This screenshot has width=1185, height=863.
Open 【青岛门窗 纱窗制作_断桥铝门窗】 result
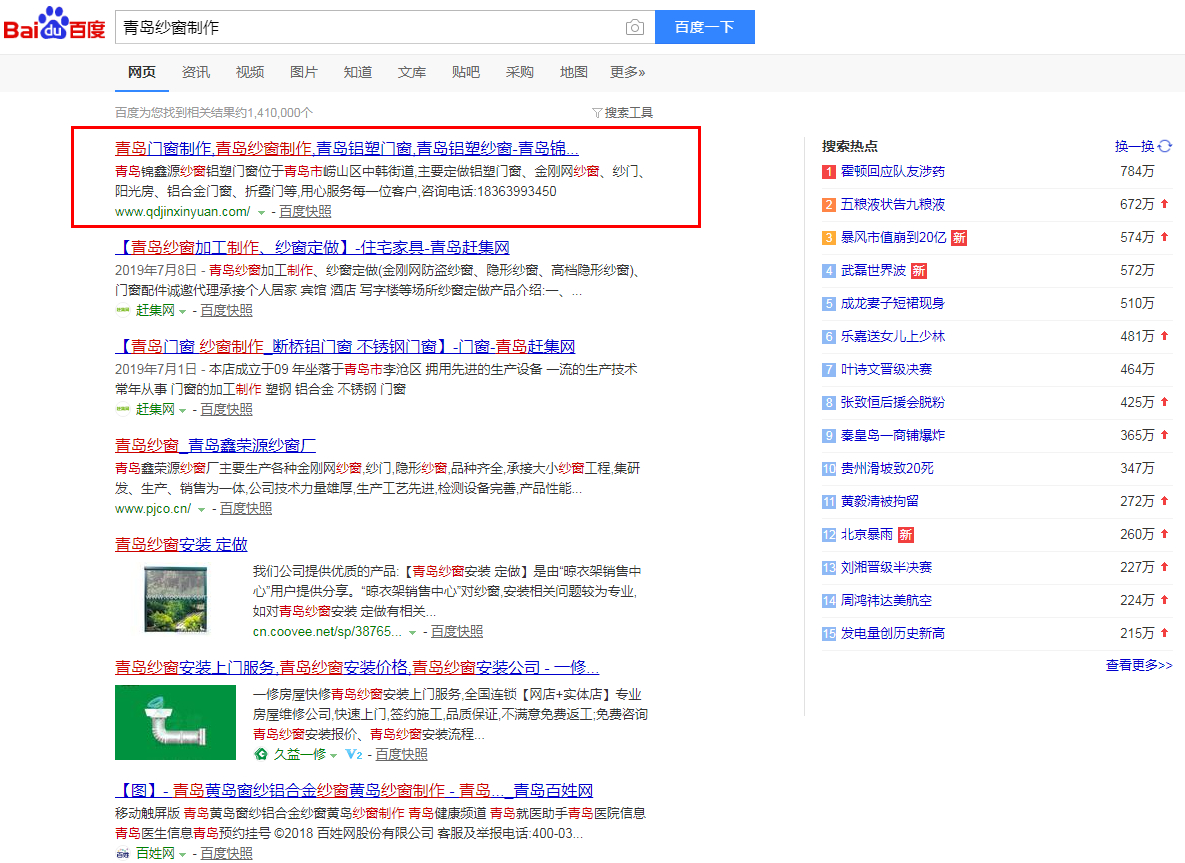coord(345,346)
